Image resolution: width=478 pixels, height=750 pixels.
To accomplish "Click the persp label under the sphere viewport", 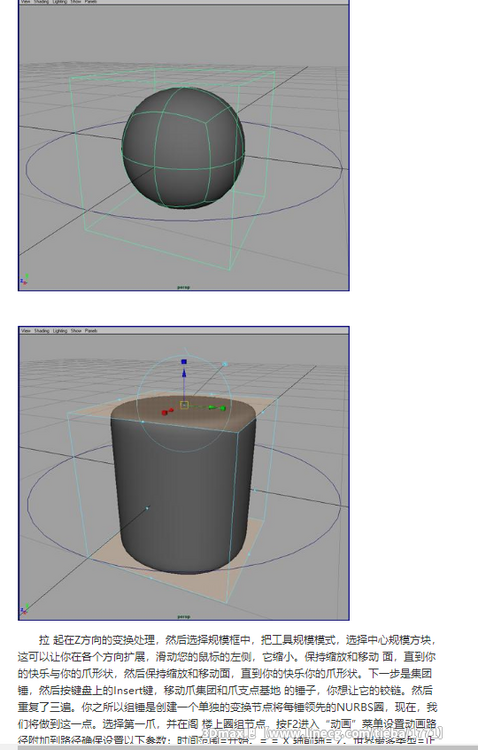I will click(184, 287).
